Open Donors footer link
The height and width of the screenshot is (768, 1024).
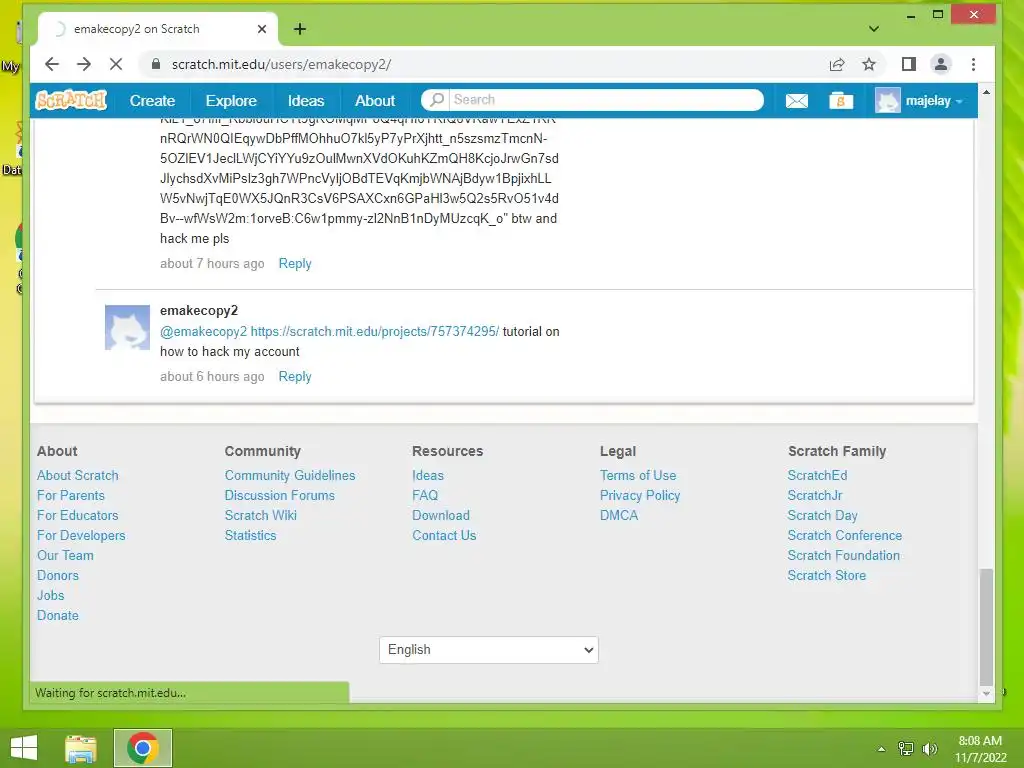(57, 575)
